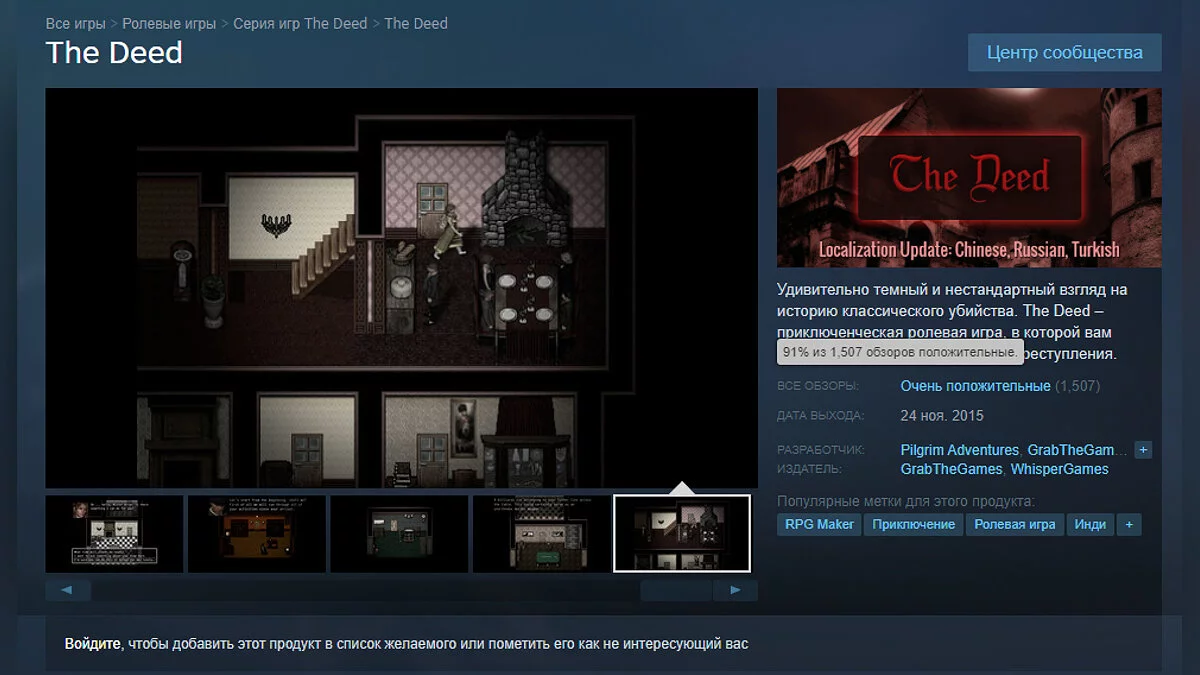Select first screenshot thumbnail with checkered floor
1200x675 pixels.
[115, 534]
